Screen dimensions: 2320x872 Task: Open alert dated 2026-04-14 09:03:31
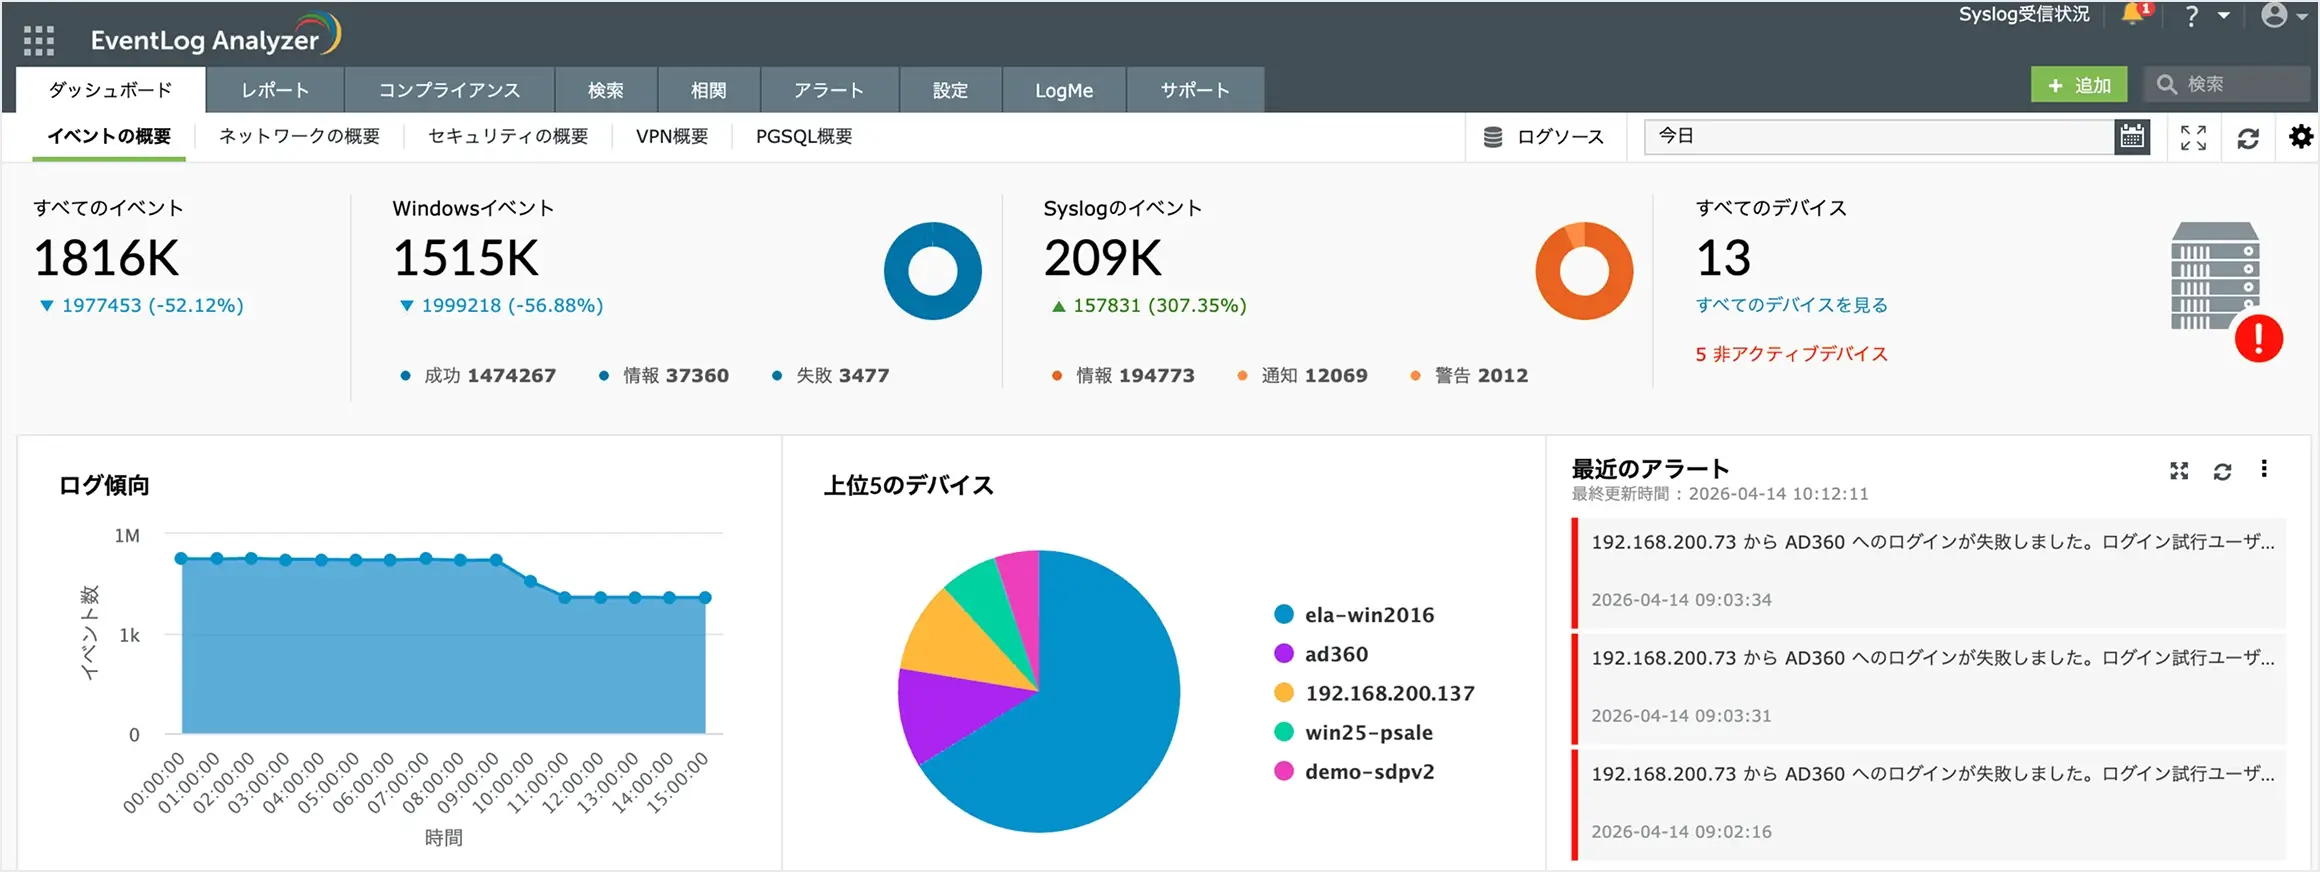click(1929, 688)
